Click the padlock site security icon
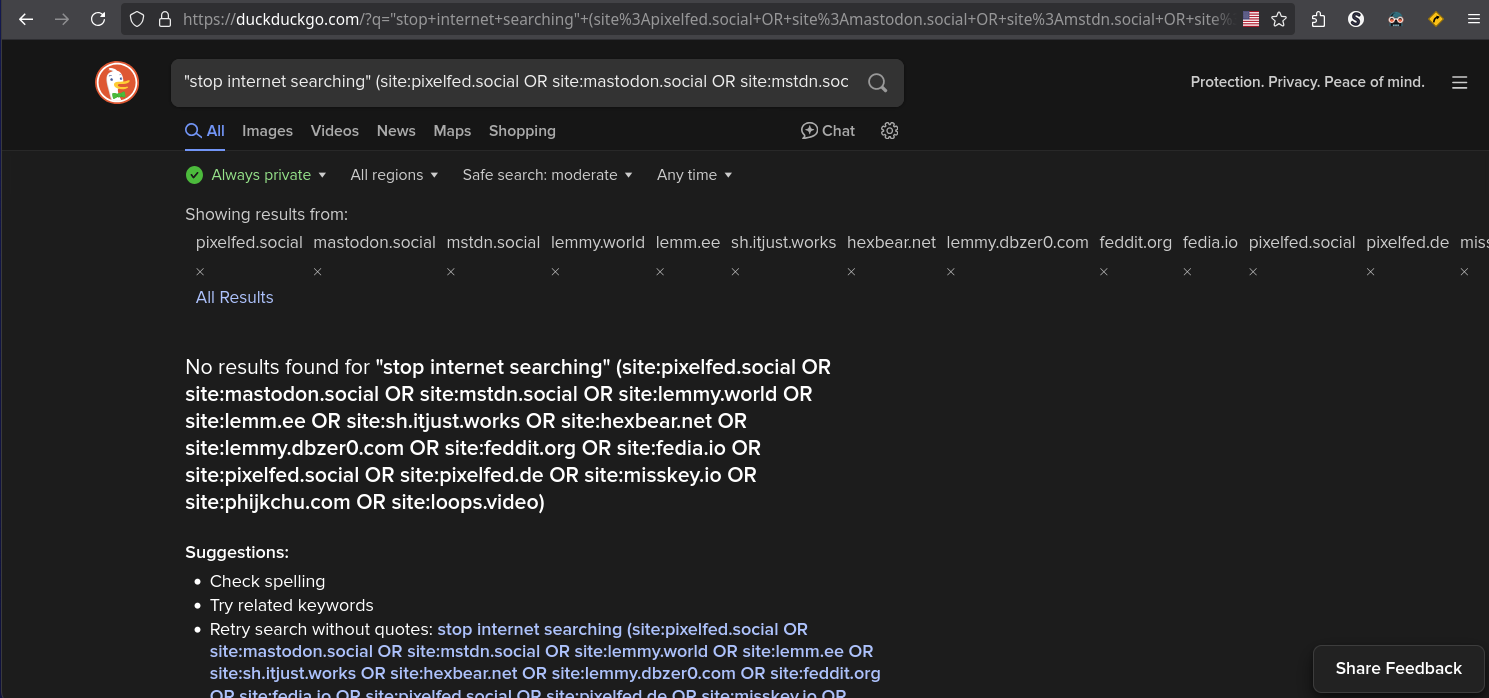This screenshot has height=698, width=1489. pyautogui.click(x=165, y=19)
